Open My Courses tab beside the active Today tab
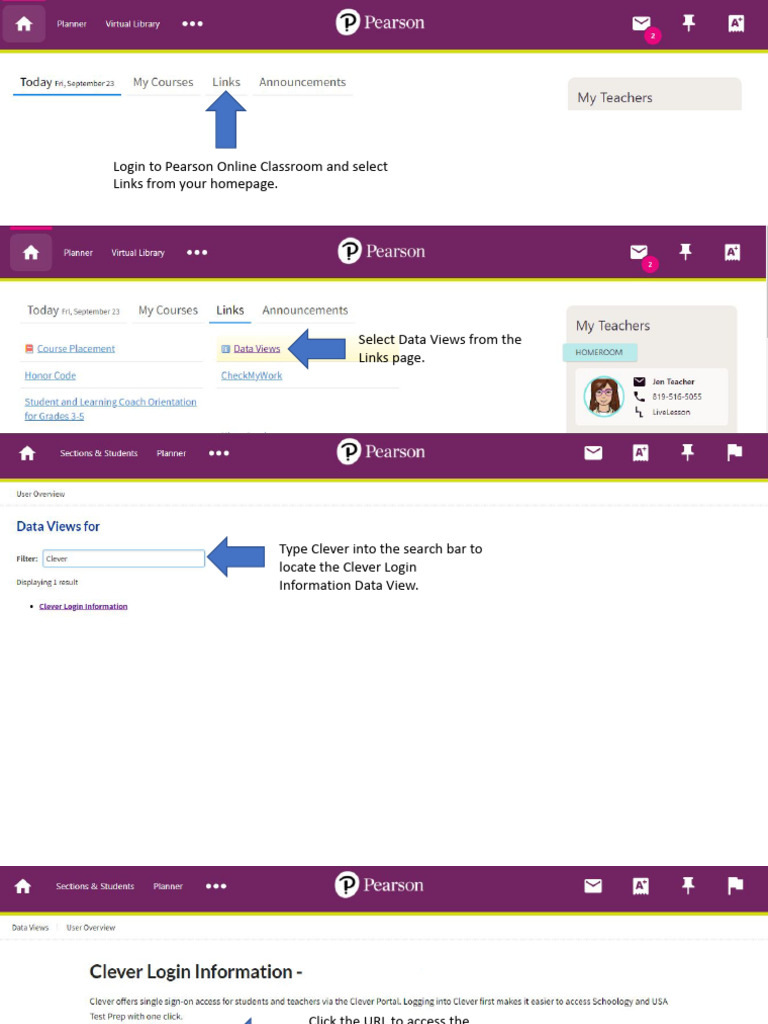This screenshot has width=768, height=1024. point(163,82)
